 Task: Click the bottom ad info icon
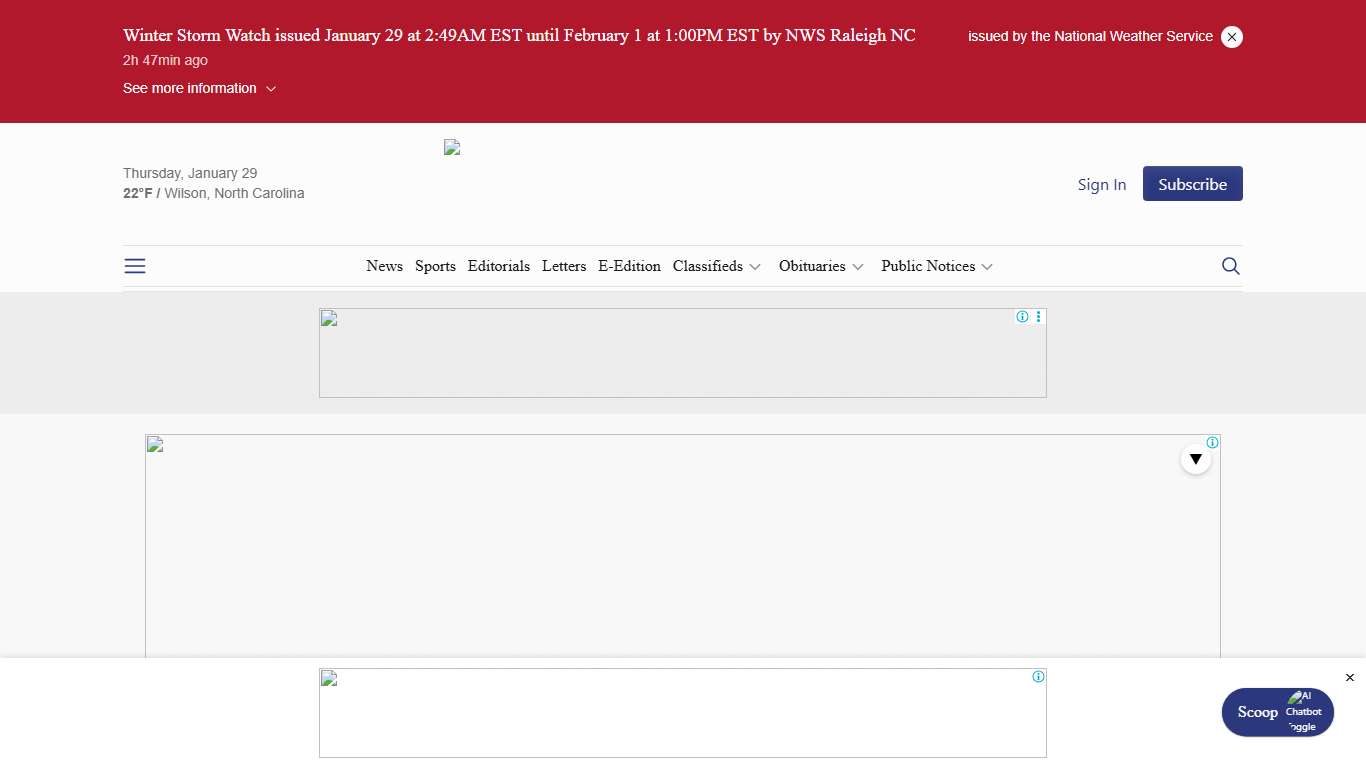point(1038,677)
